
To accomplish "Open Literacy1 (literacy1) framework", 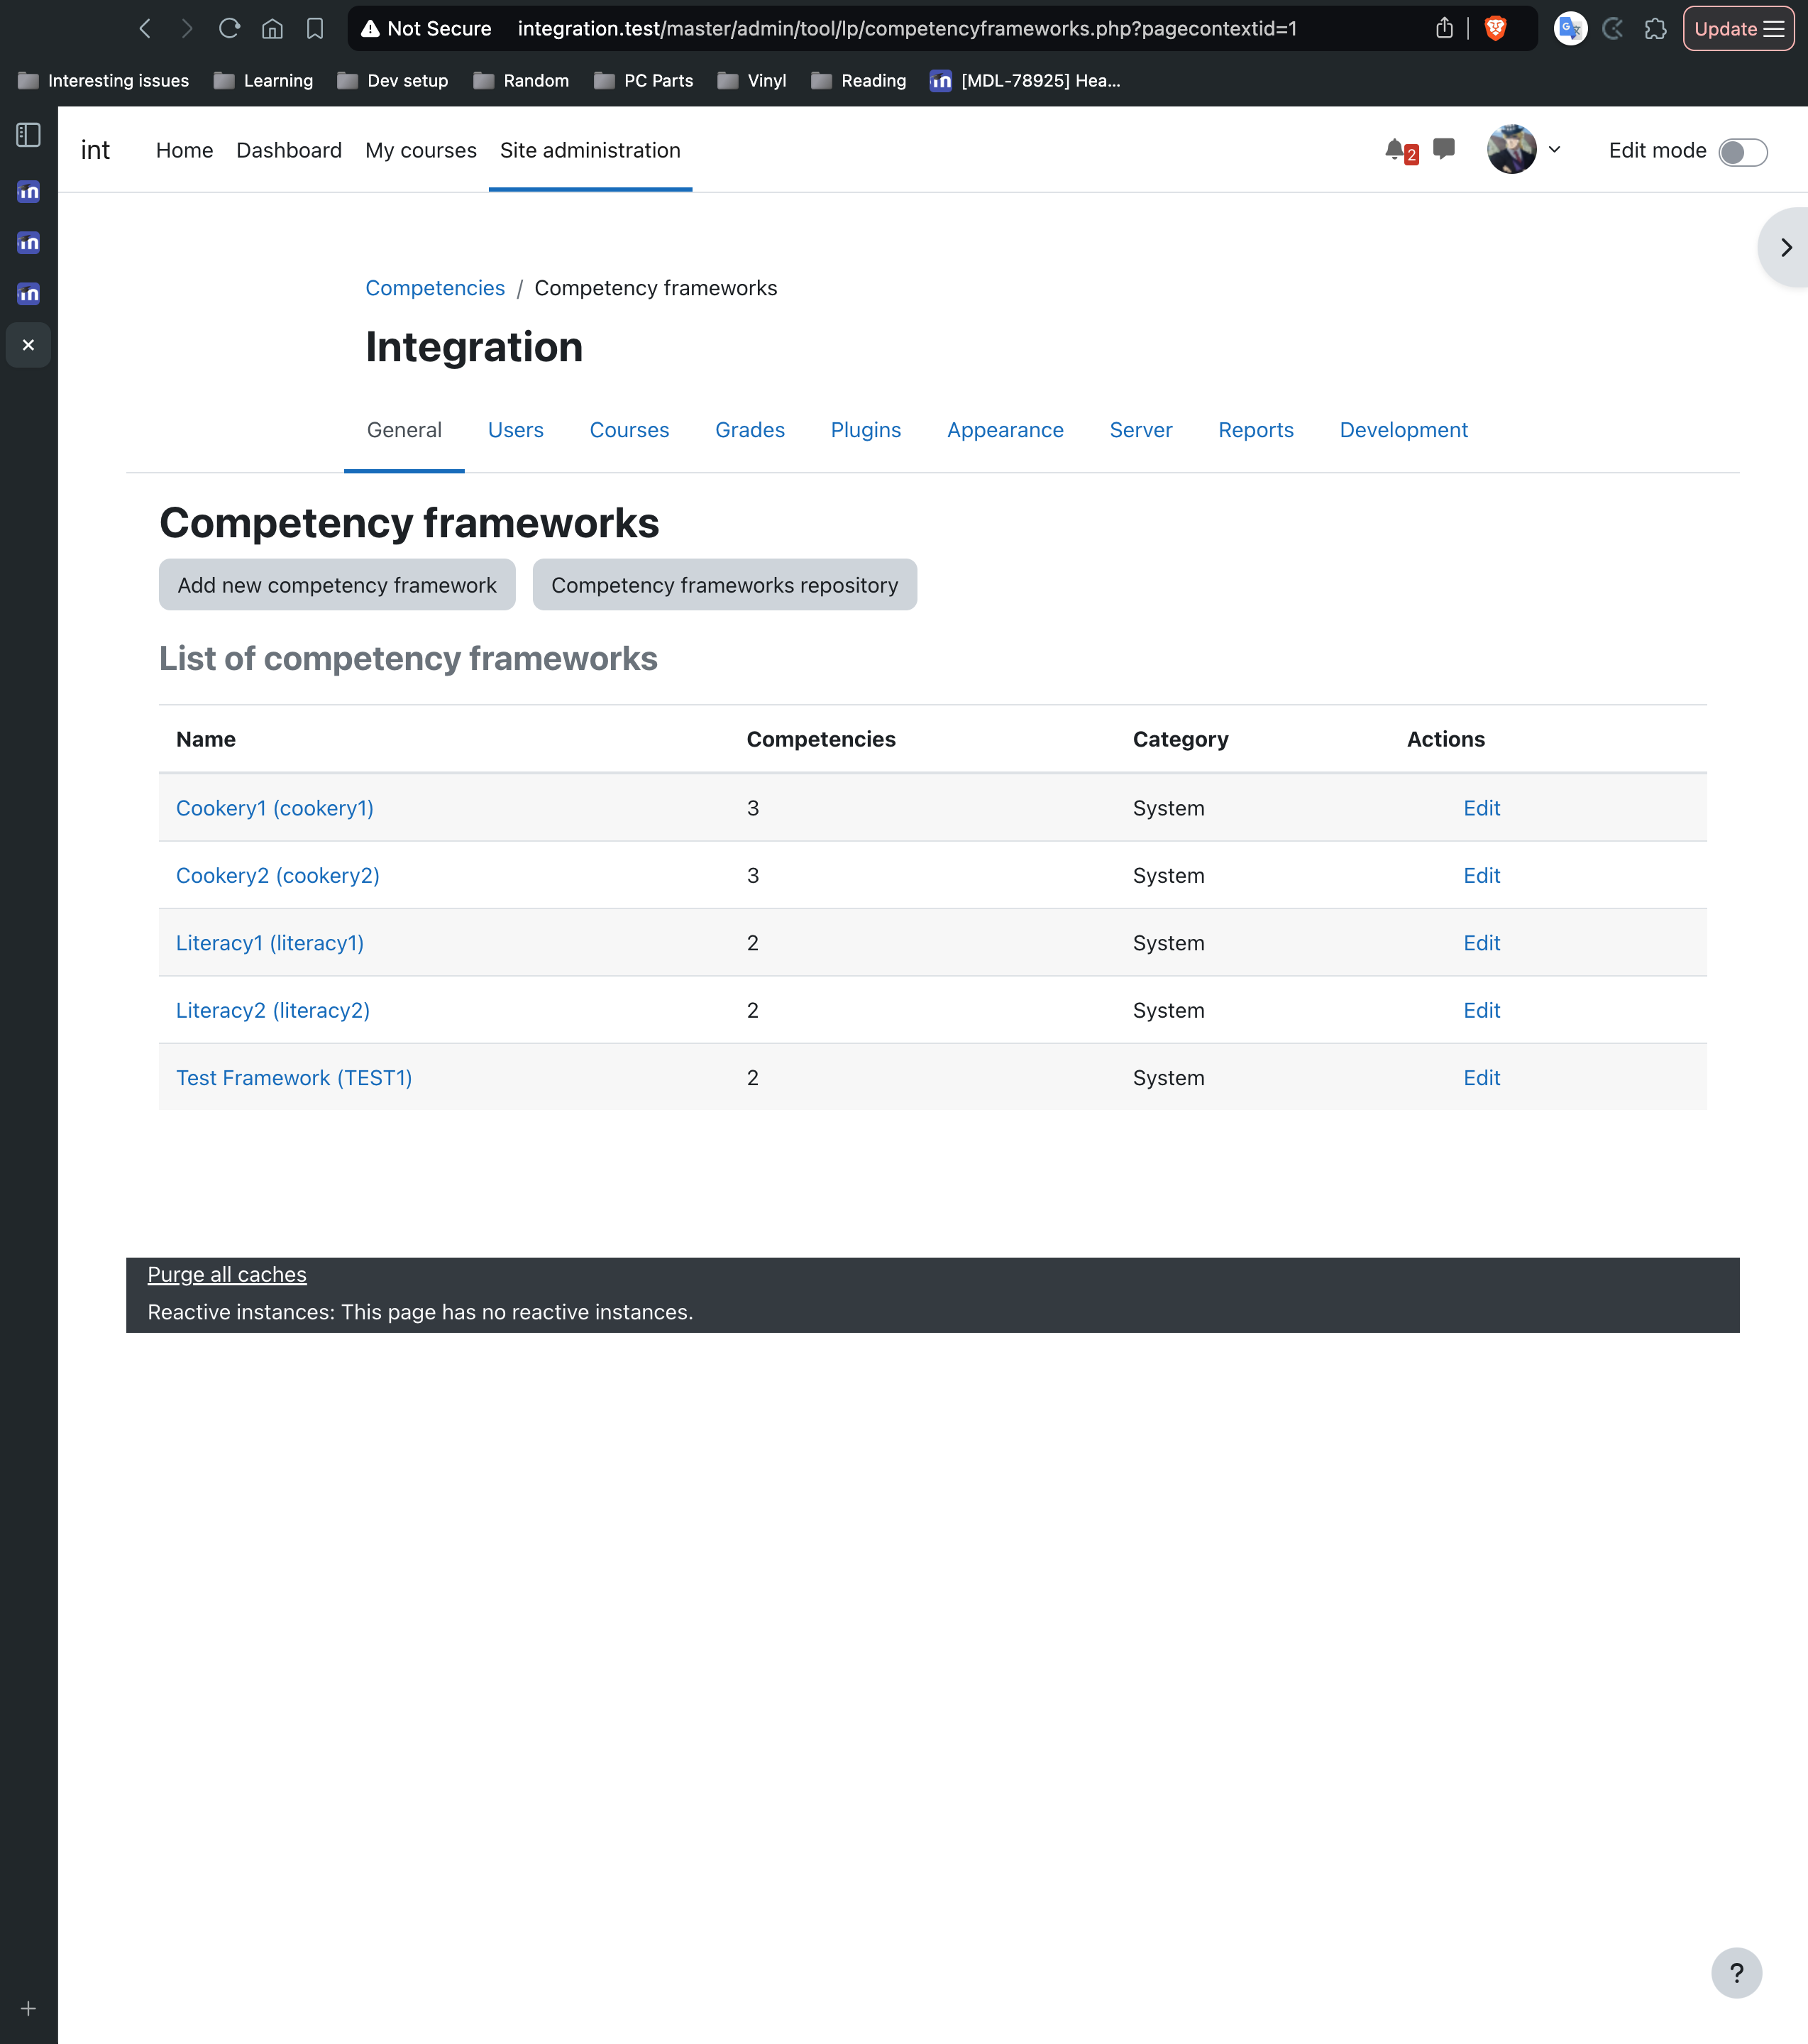I will [270, 943].
